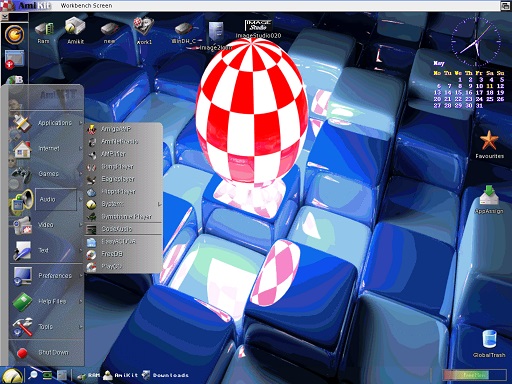This screenshot has width=512, height=384.
Task: Click the screen depth gadget on the title bar
Action: pos(505,6)
